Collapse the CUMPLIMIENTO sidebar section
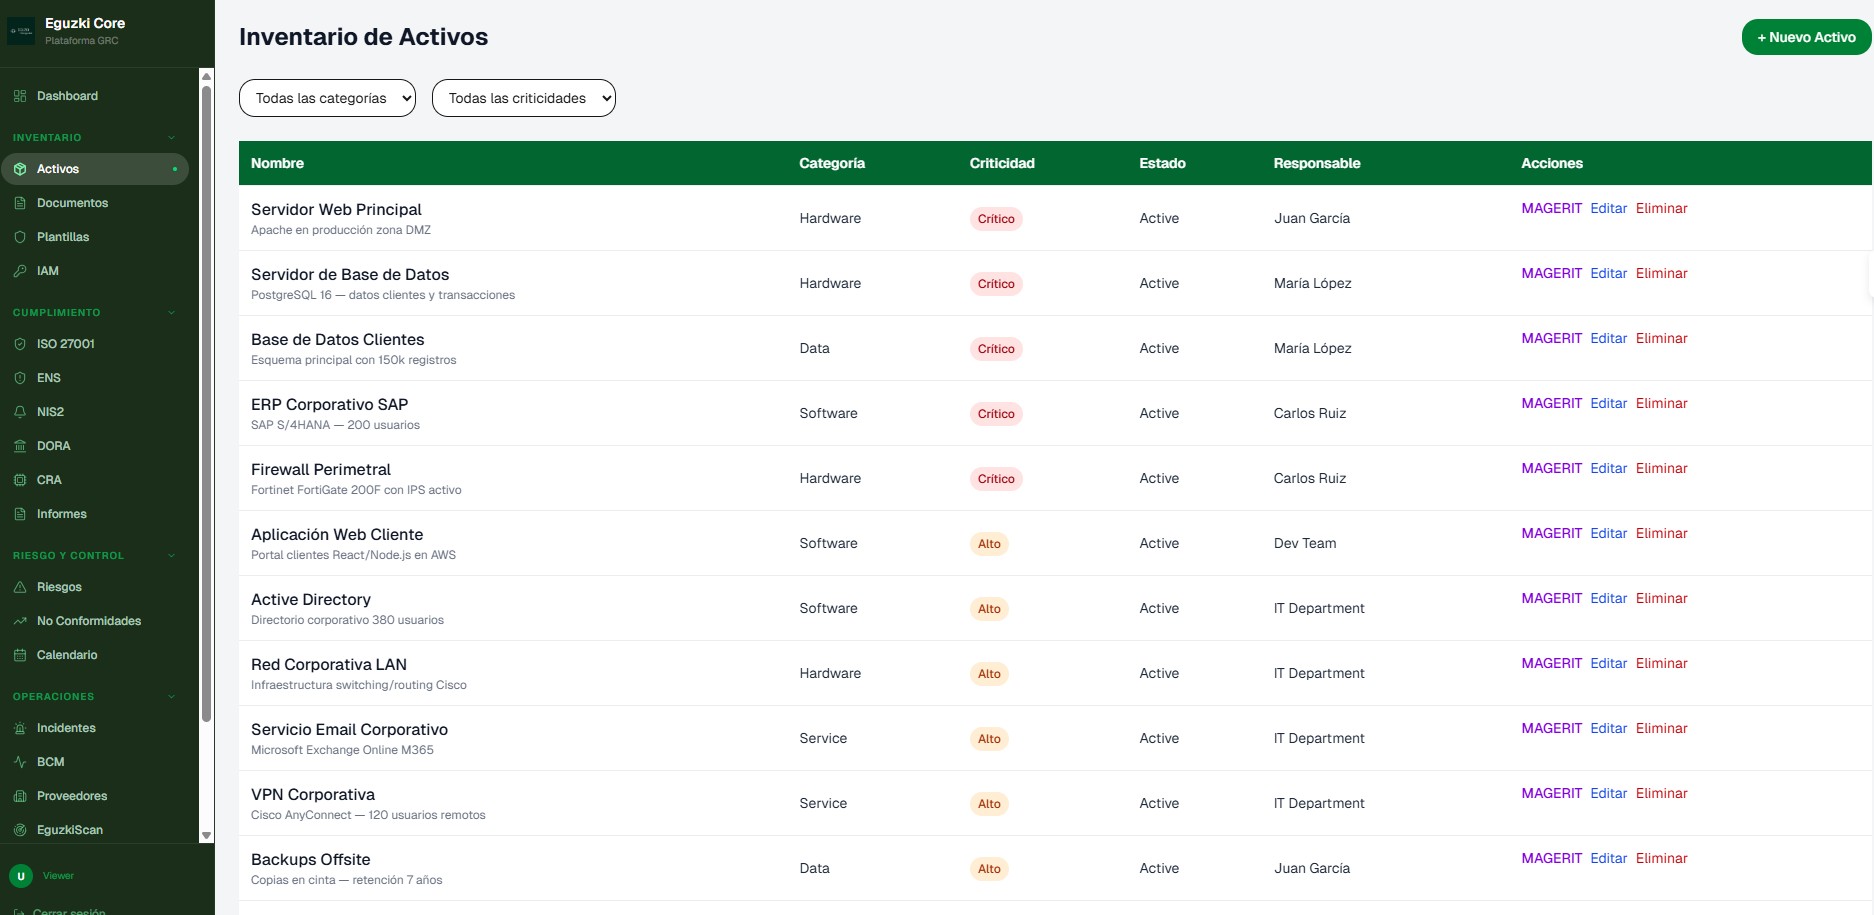 [x=171, y=313]
